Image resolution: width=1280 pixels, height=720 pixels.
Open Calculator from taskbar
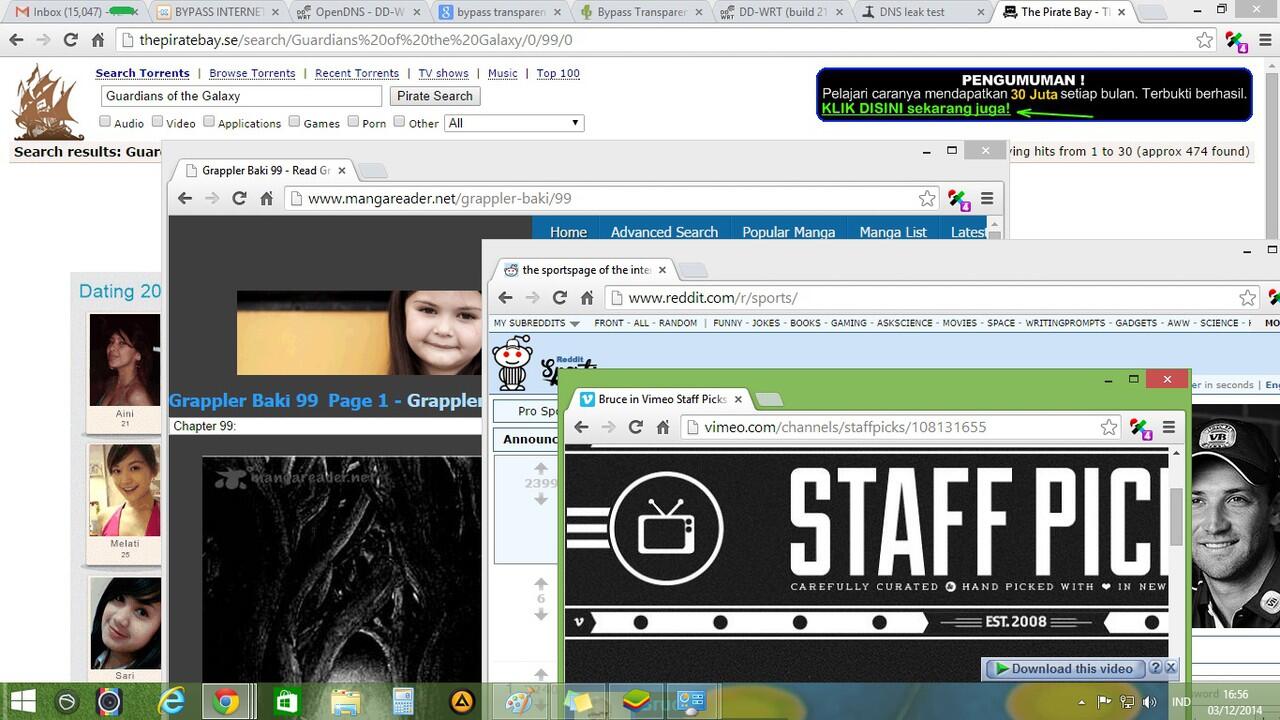403,702
